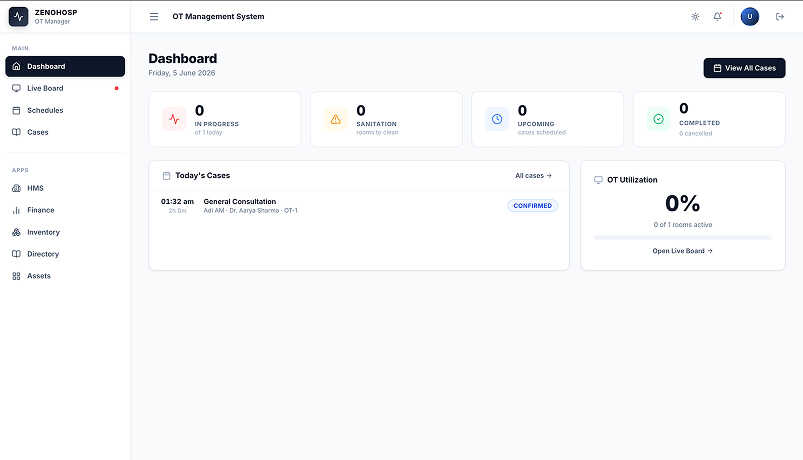Click the In Progress pulse icon card

(225, 119)
